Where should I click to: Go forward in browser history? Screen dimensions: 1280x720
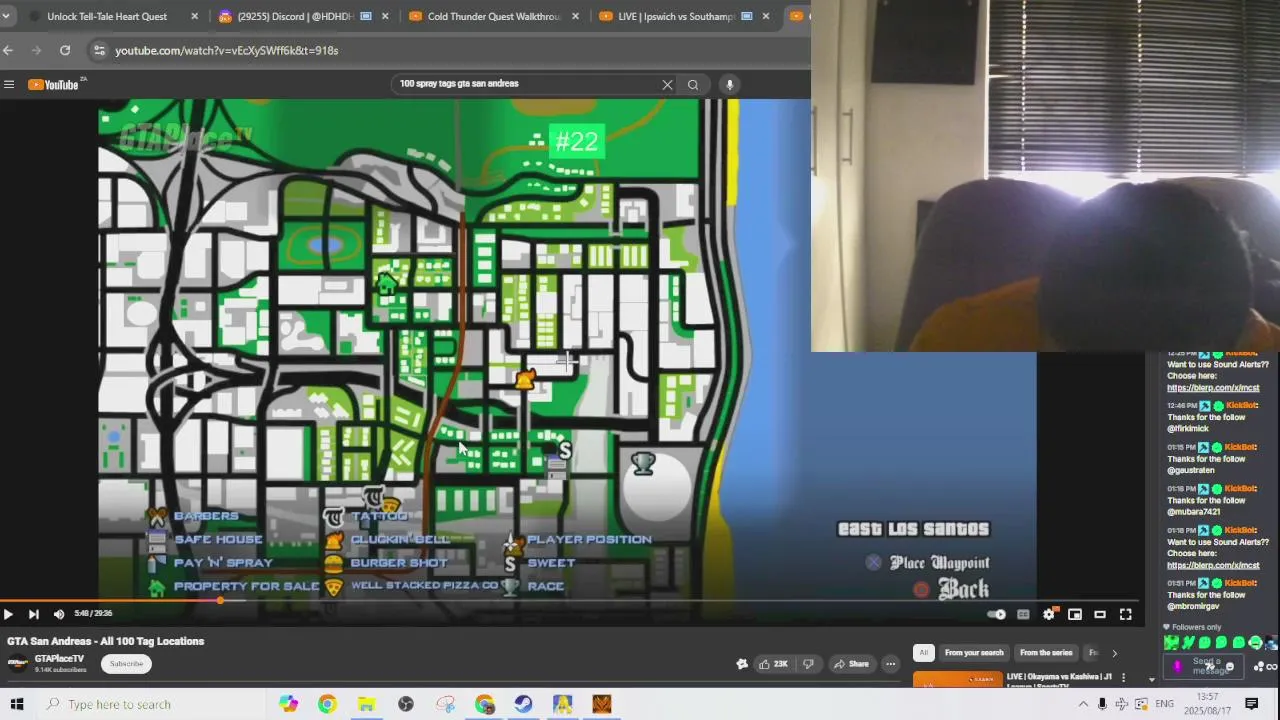37,50
